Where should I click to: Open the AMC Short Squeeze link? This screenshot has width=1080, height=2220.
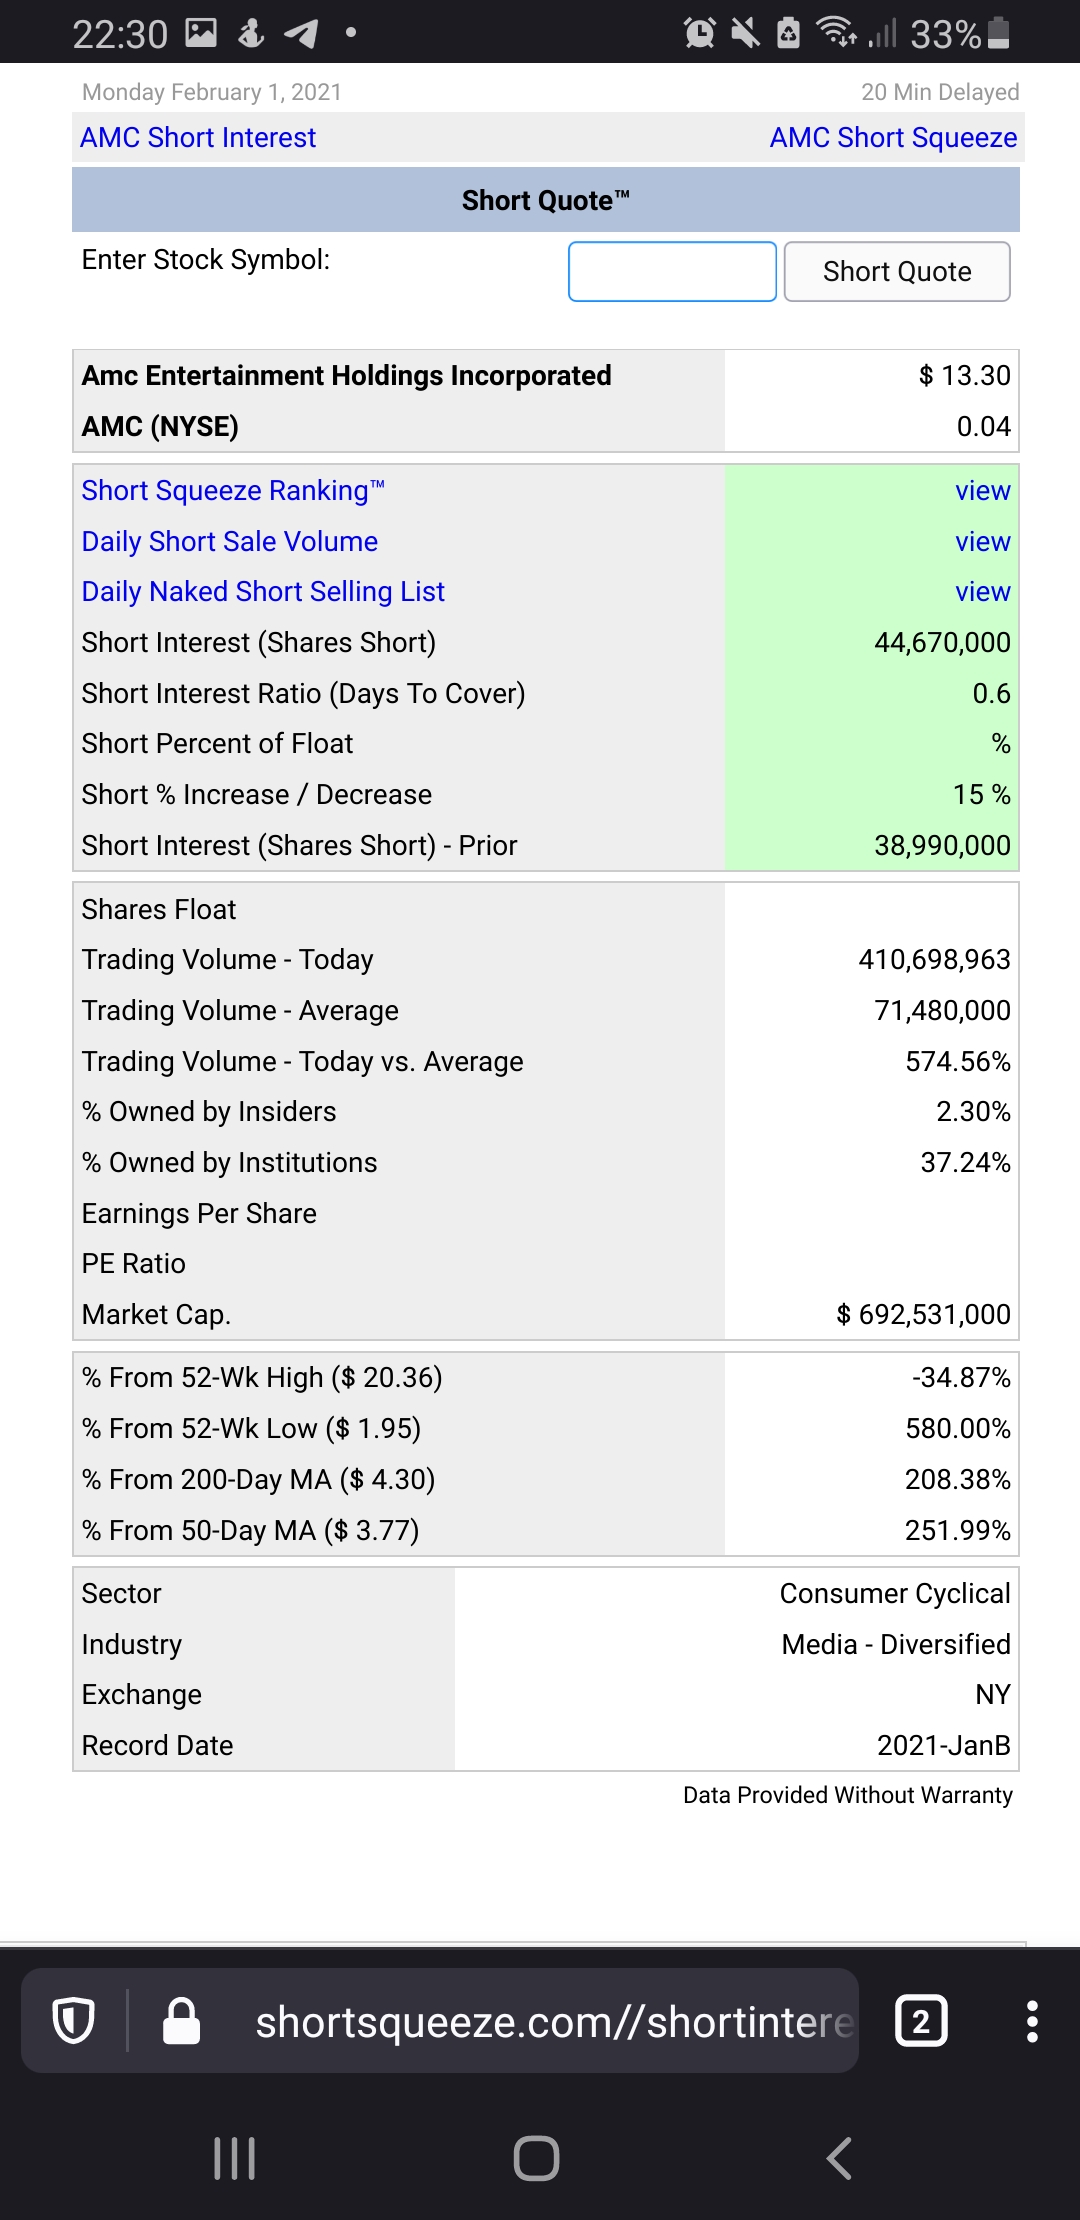[893, 137]
